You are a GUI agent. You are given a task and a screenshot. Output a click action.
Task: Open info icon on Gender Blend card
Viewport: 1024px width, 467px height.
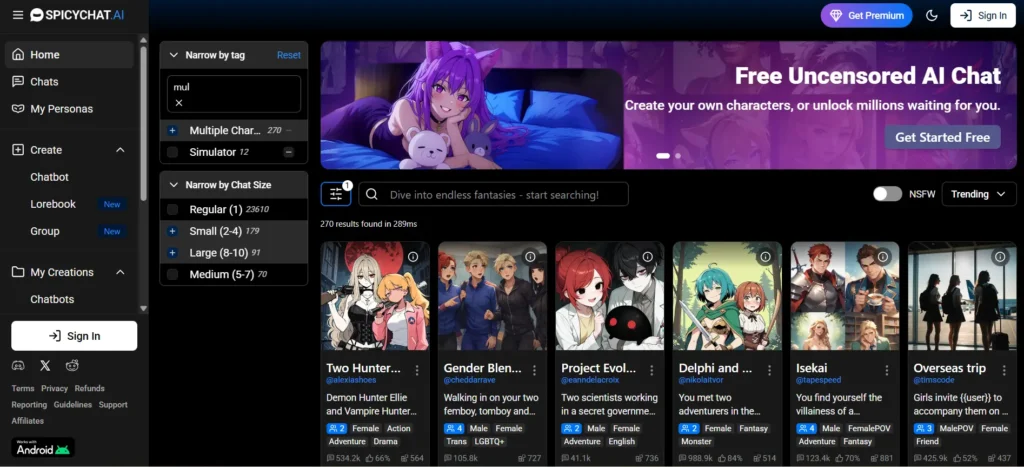(530, 257)
